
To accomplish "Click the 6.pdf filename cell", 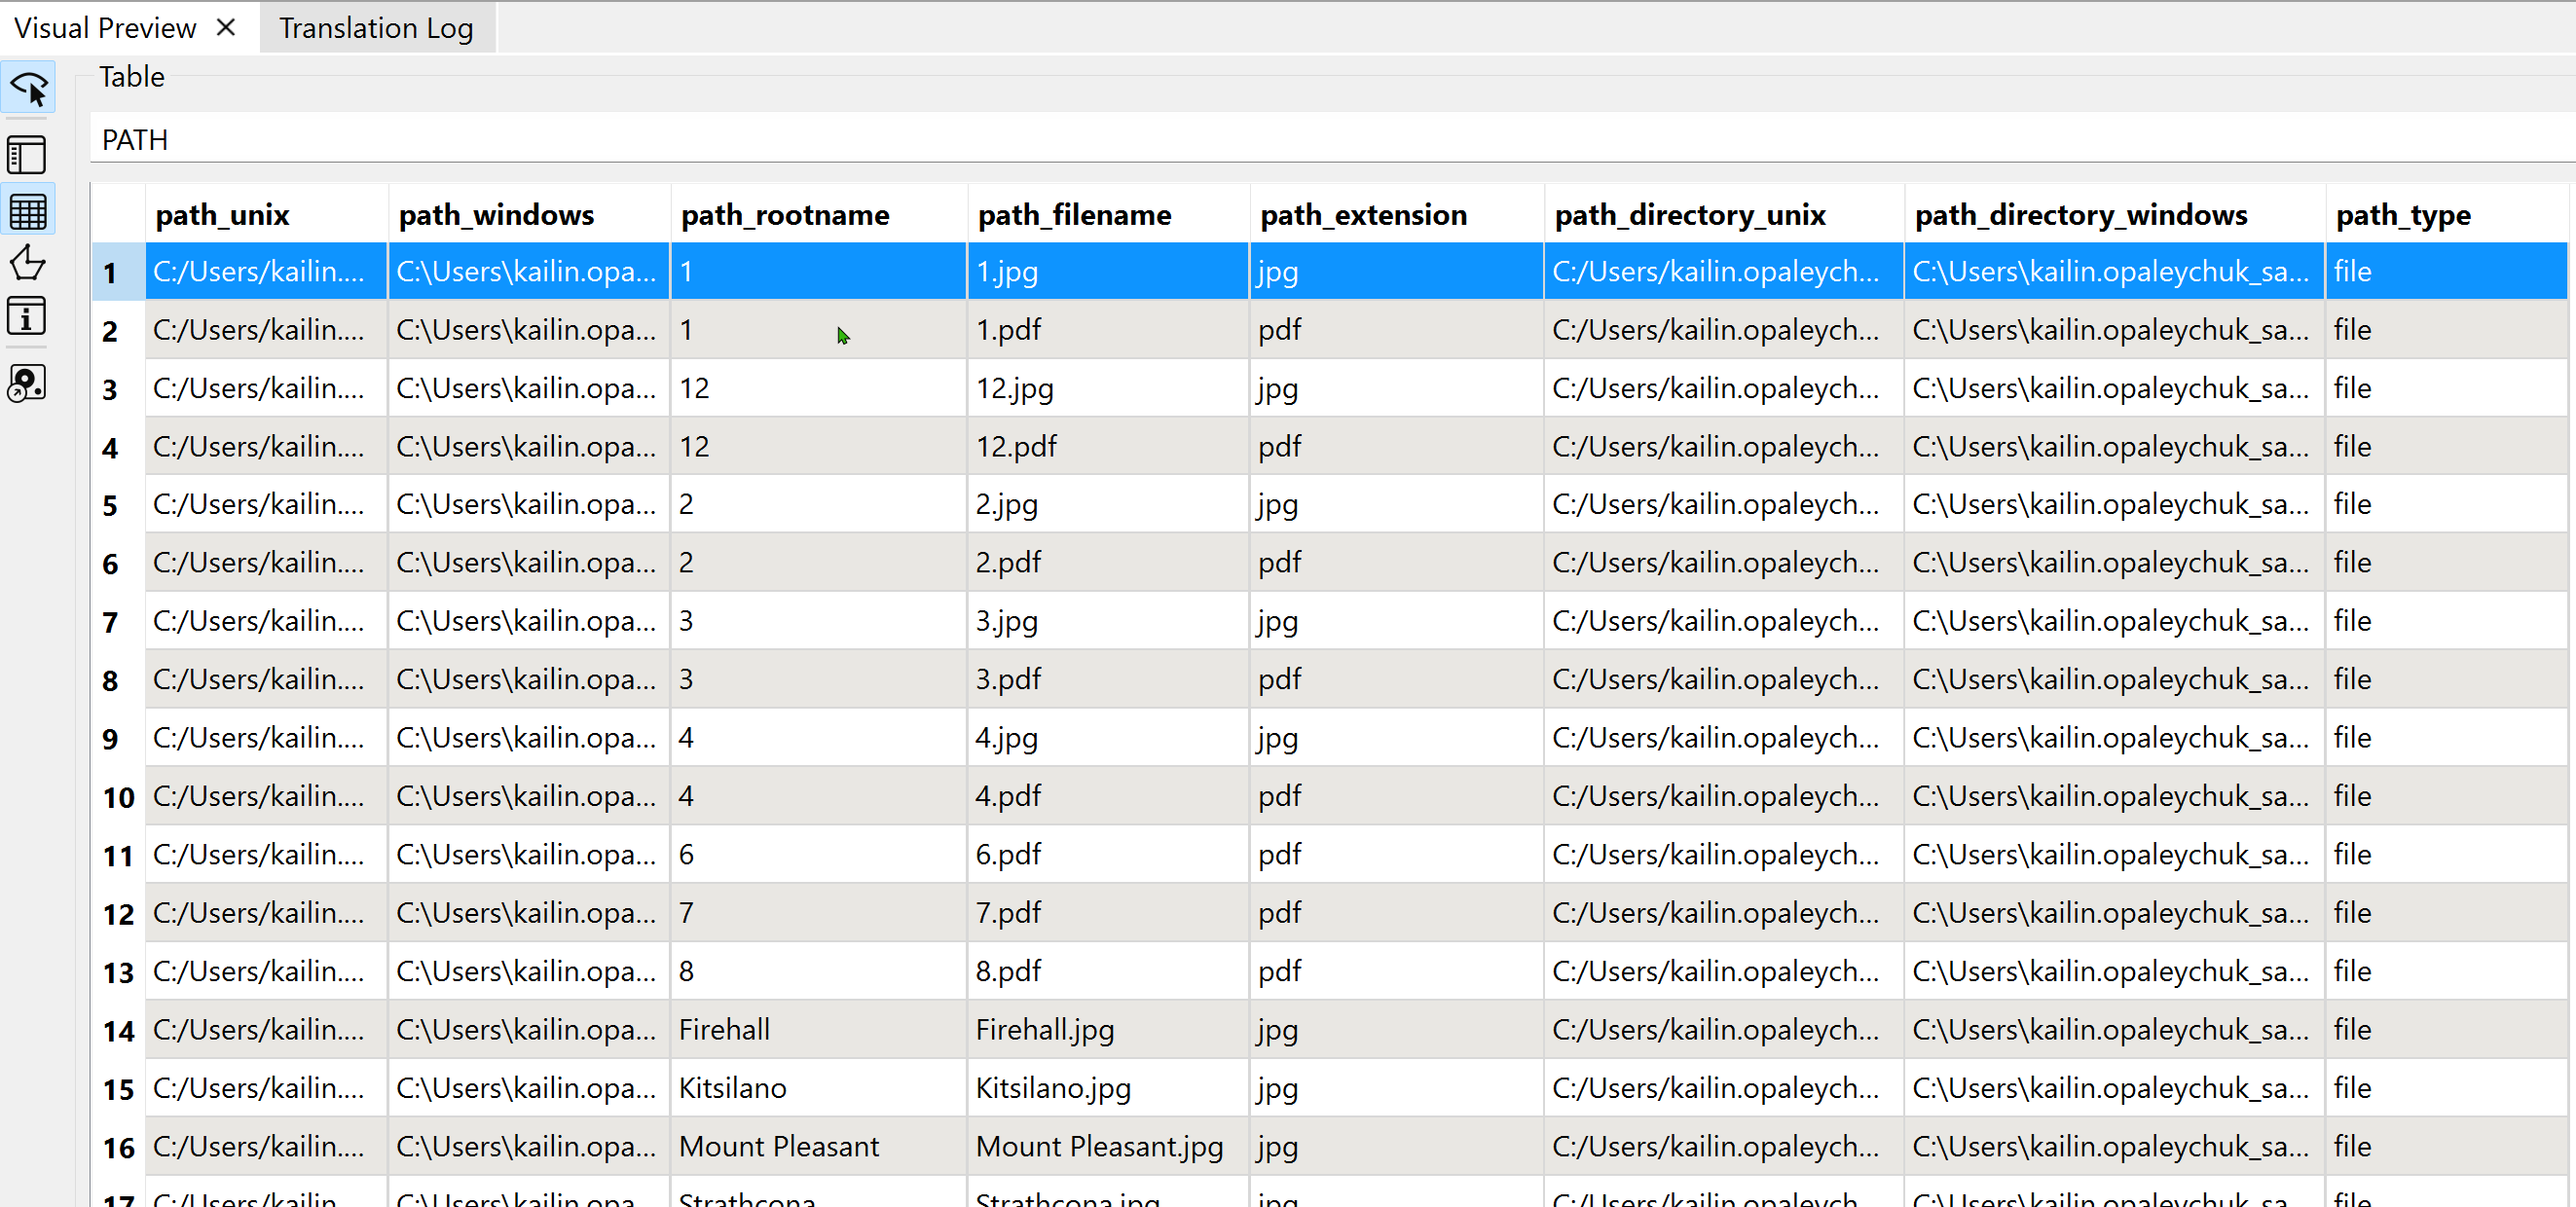I will tap(1108, 854).
